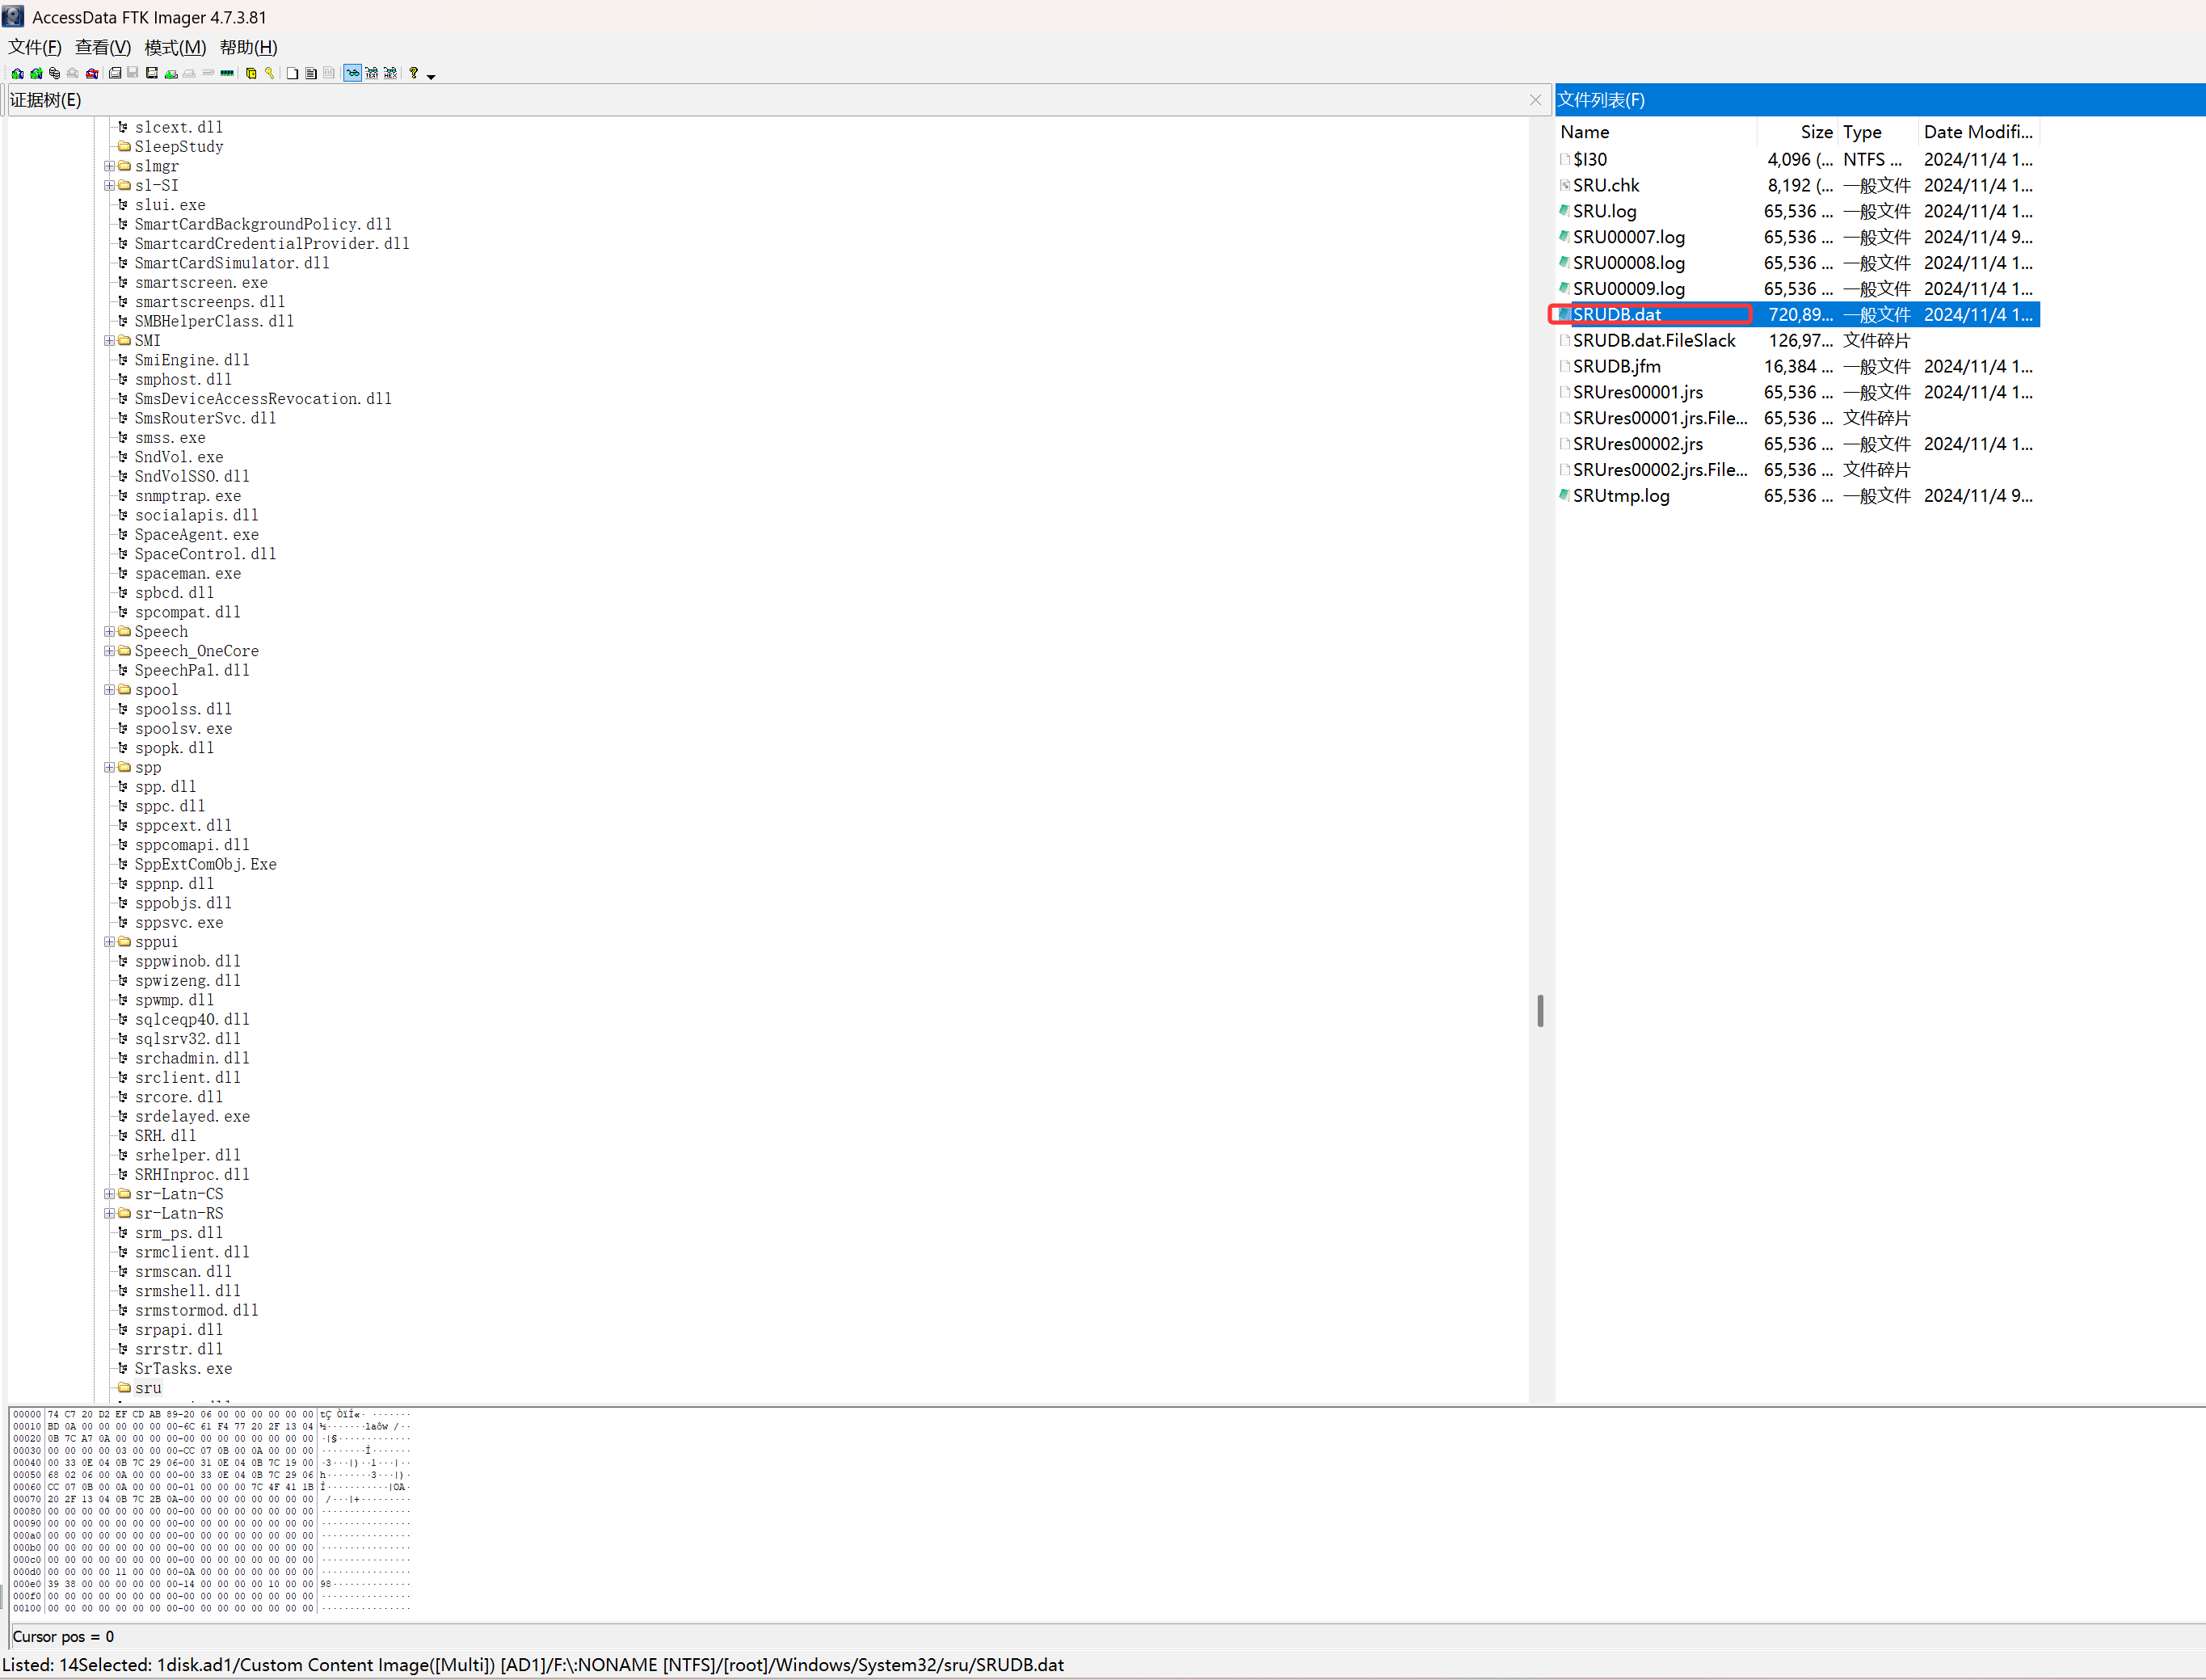The image size is (2206, 1680).
Task: Click Obtain Protected Files safe icon
Action: tap(251, 73)
